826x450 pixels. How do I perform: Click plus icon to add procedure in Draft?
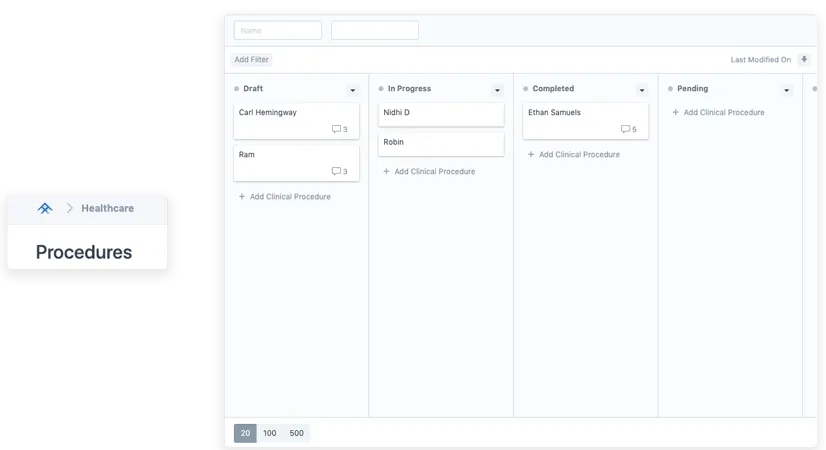point(242,197)
